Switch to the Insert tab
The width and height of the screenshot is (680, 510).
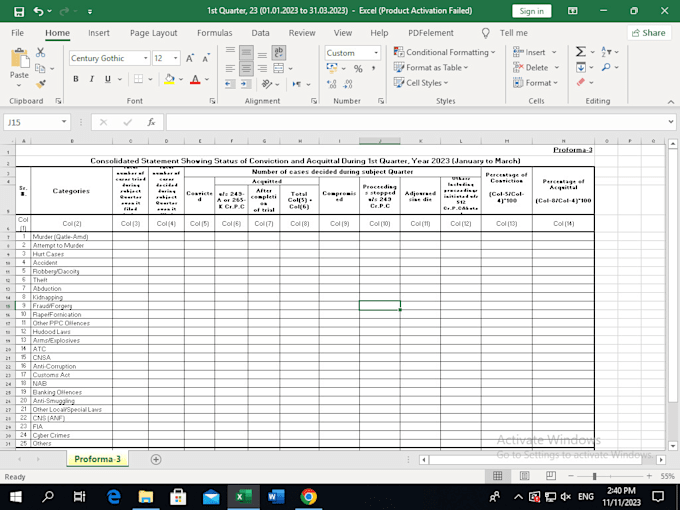(99, 33)
